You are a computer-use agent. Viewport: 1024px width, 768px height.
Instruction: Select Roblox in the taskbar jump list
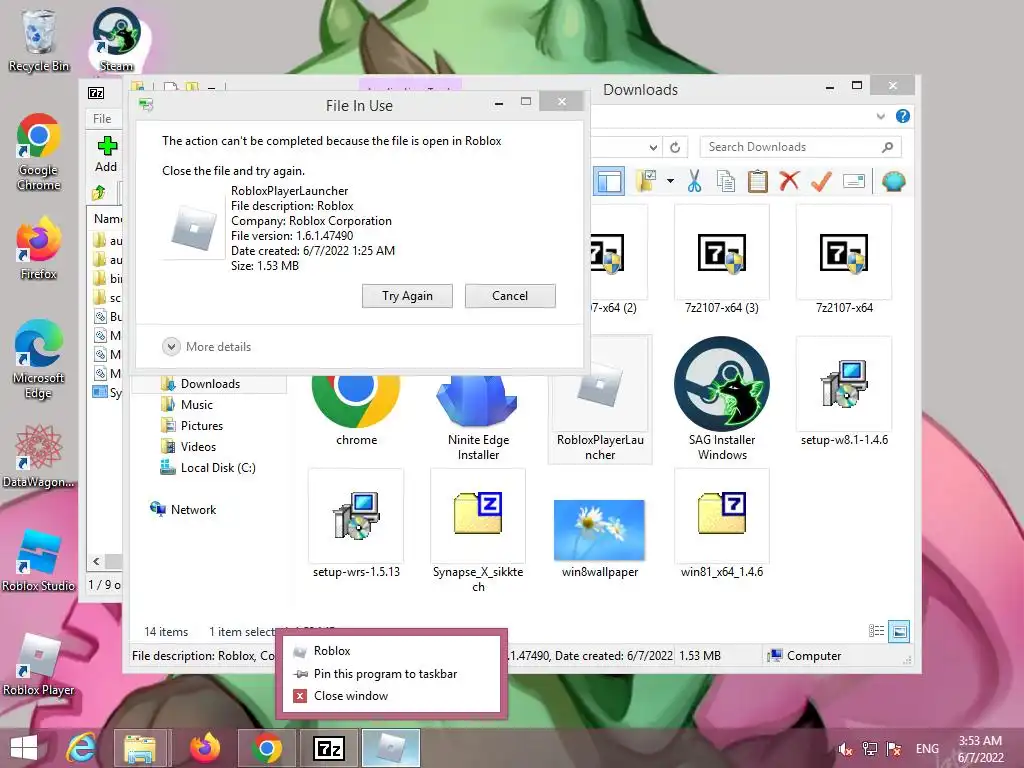coord(391,651)
